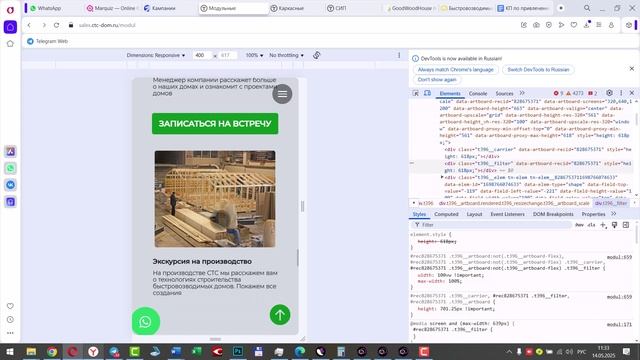
Task: Click the green WhatsApp floating button on the page
Action: click(146, 321)
